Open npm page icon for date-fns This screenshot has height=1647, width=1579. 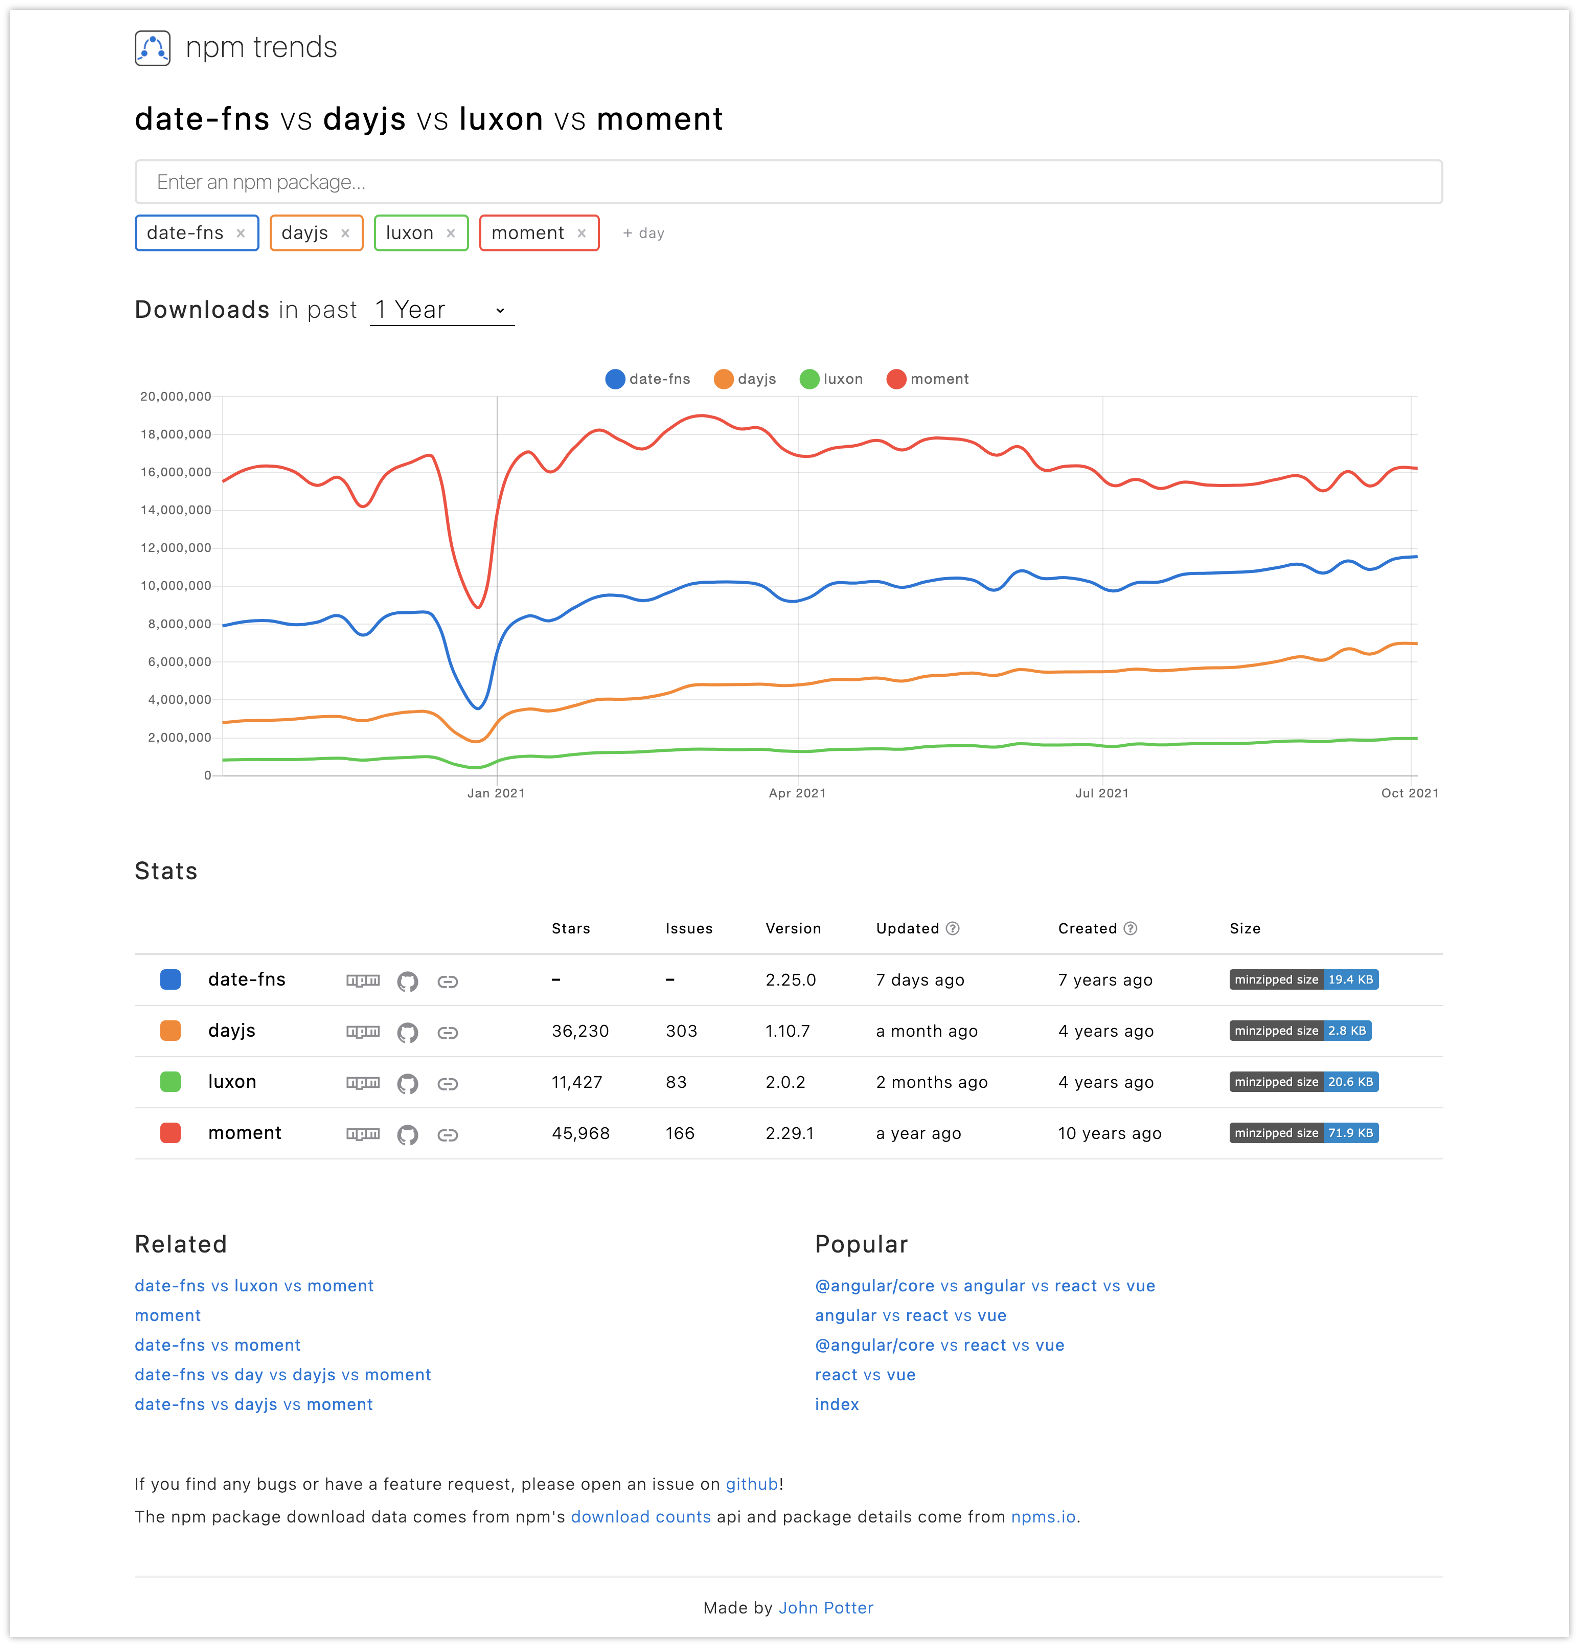363,981
